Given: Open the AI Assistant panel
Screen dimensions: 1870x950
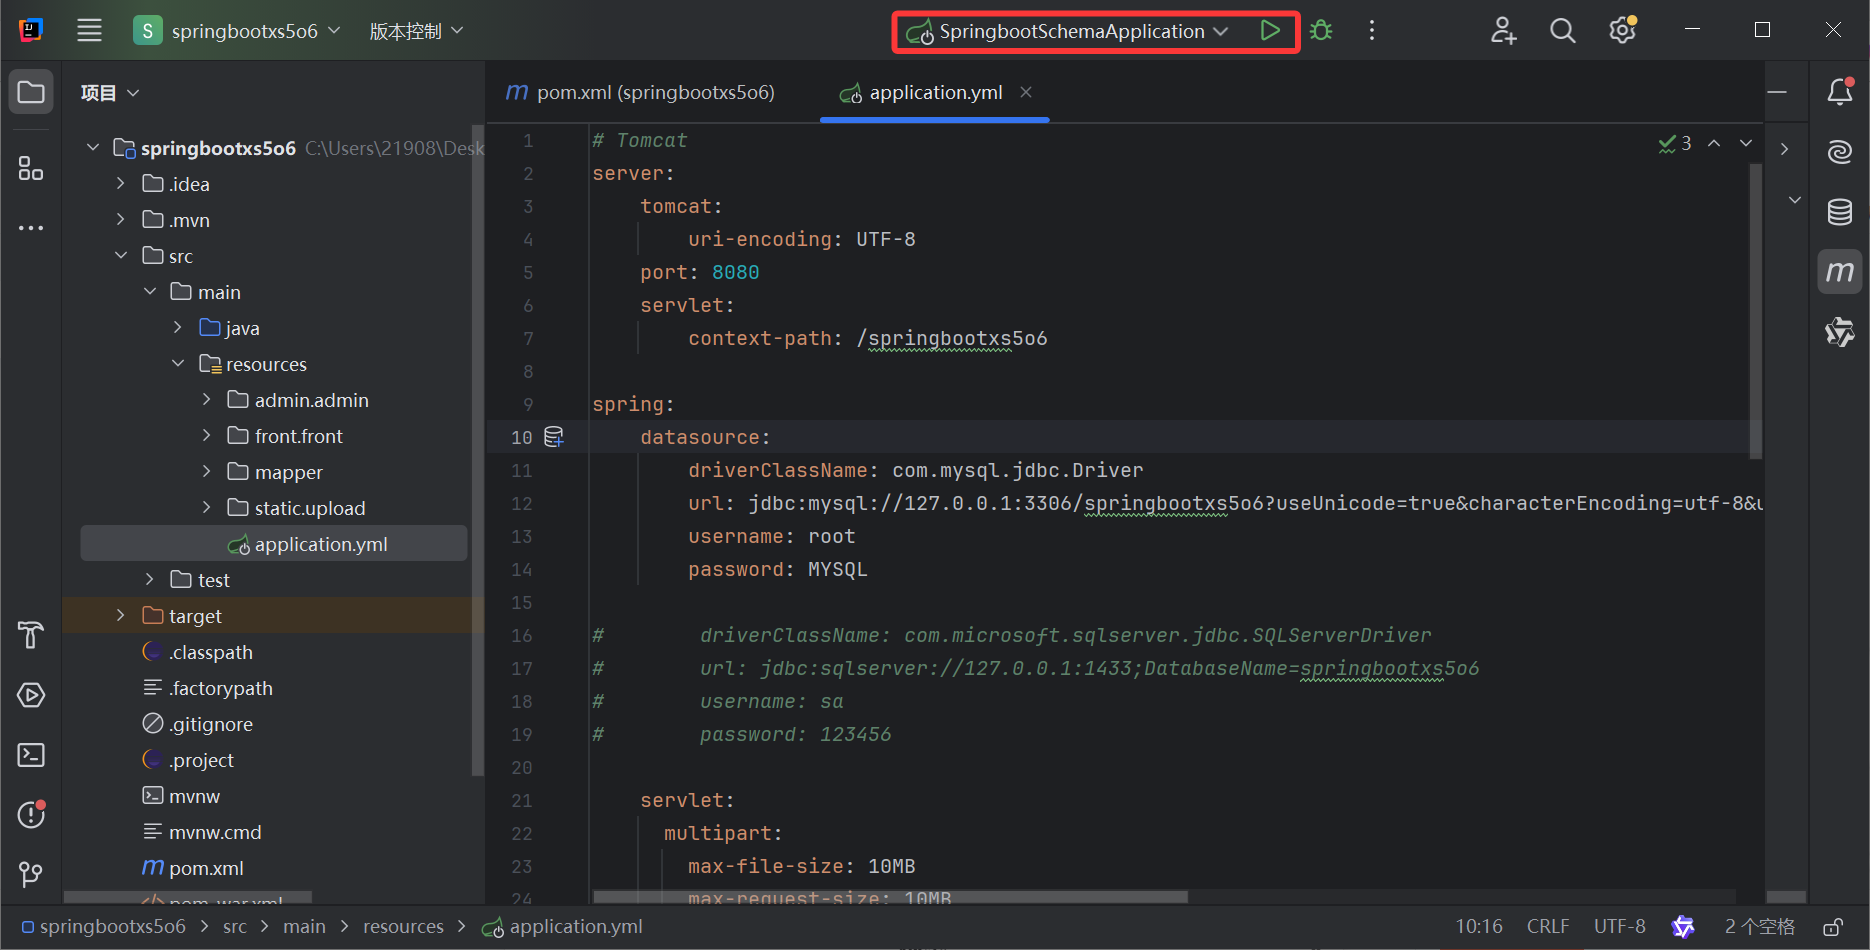Looking at the screenshot, I should coord(1840,152).
